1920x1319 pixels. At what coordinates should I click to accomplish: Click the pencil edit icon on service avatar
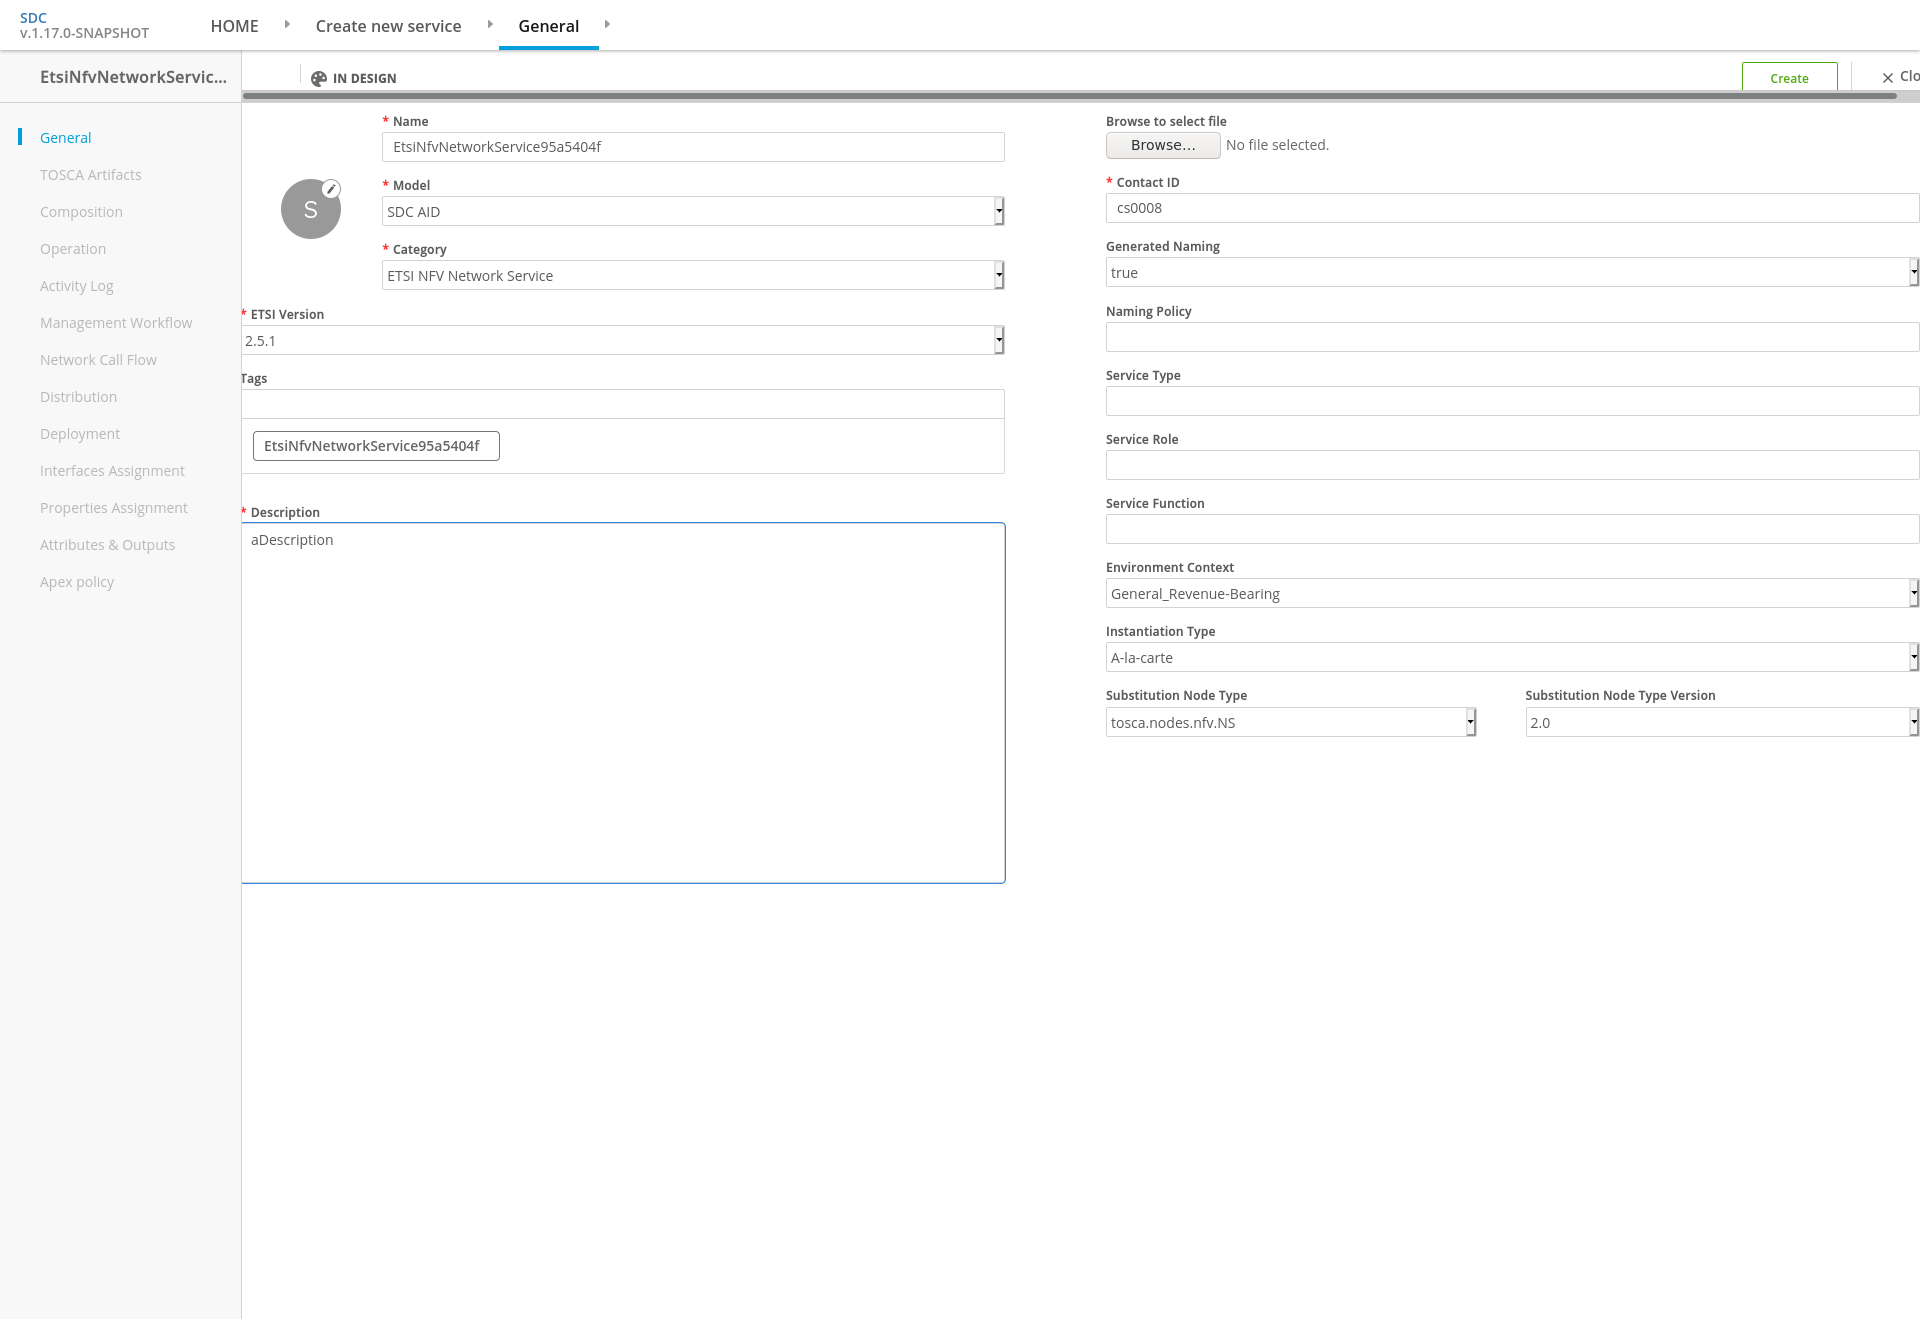(331, 189)
